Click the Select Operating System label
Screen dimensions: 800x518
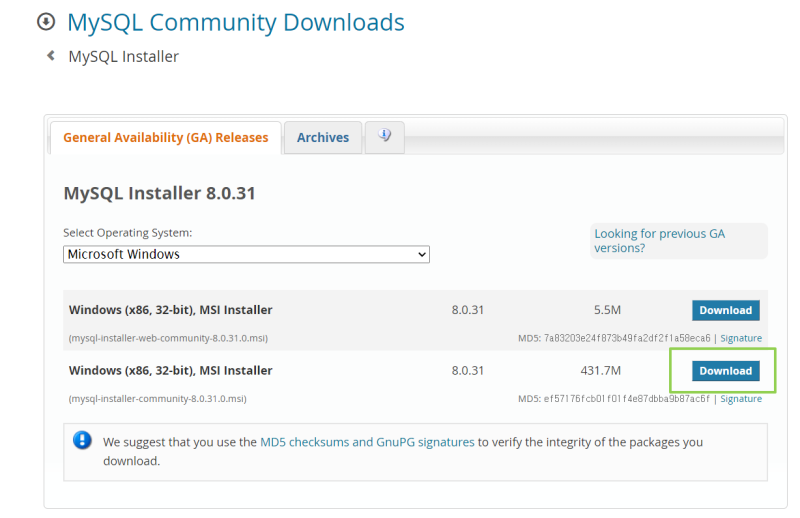coord(128,233)
